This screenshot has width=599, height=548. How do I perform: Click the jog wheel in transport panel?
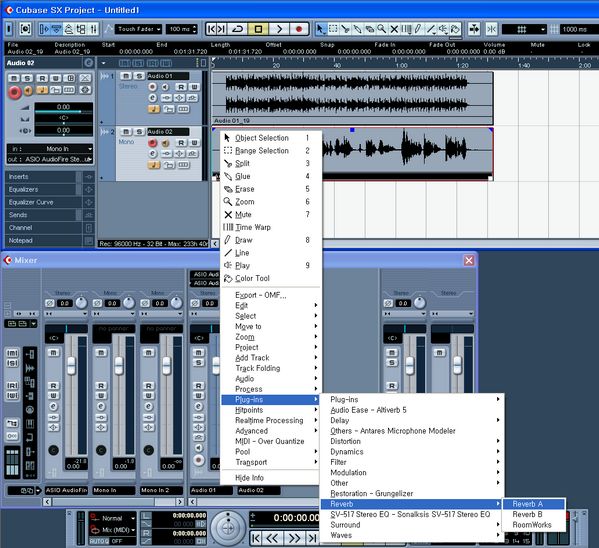pyautogui.click(x=228, y=528)
